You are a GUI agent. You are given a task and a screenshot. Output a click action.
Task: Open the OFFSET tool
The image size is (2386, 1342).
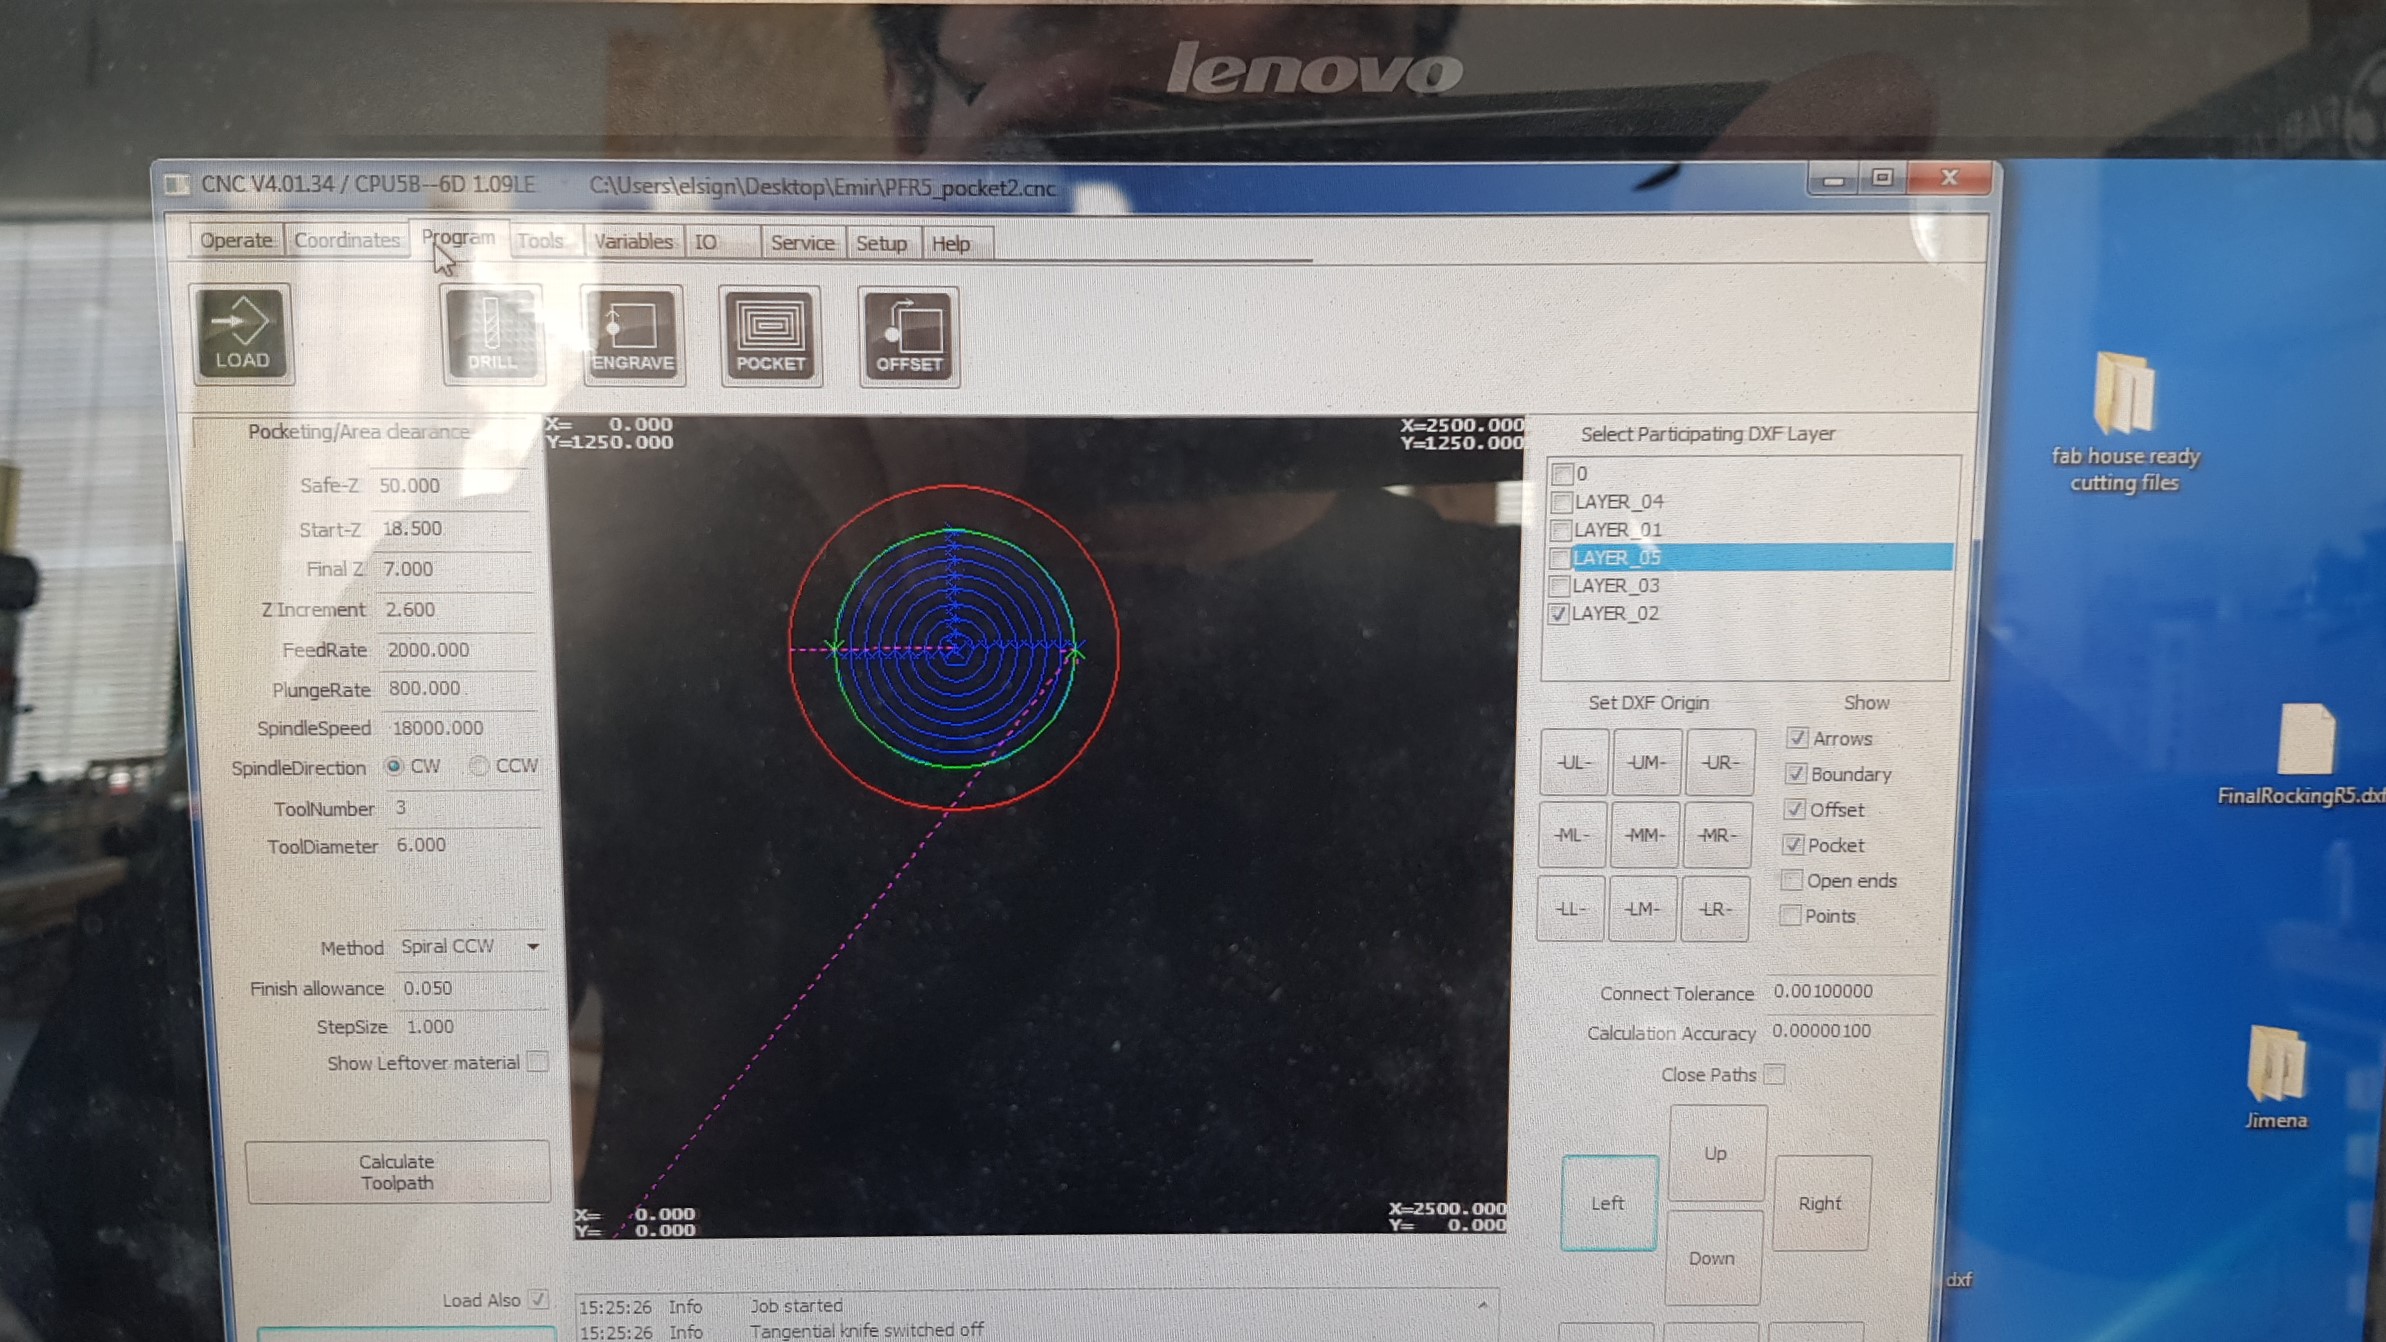tap(908, 338)
